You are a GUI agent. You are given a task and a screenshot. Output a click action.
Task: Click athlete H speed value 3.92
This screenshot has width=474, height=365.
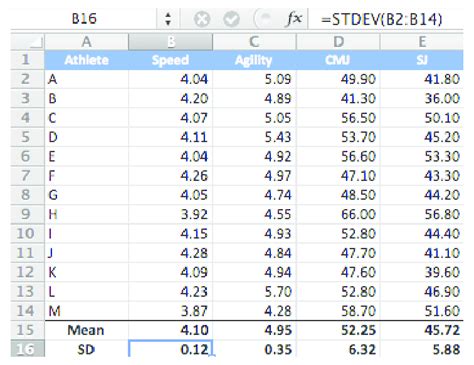tap(170, 214)
